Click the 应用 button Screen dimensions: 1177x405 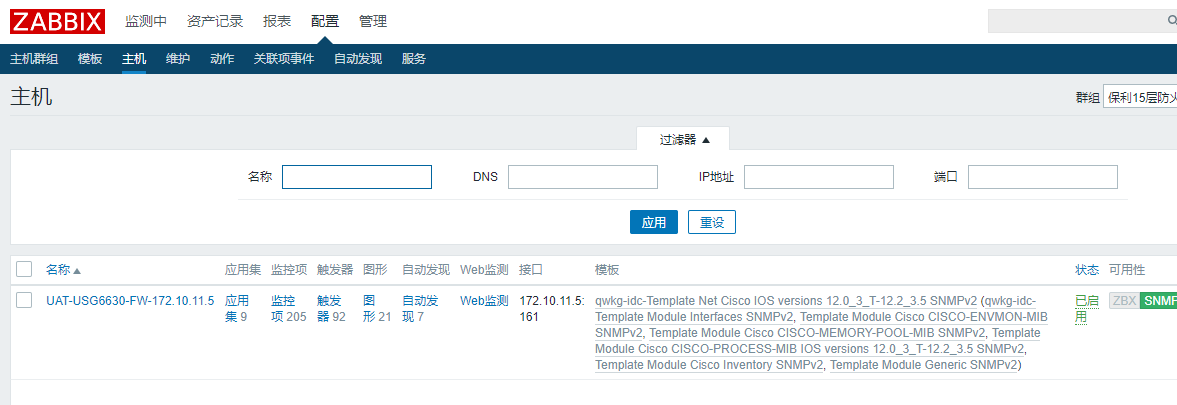click(x=654, y=223)
